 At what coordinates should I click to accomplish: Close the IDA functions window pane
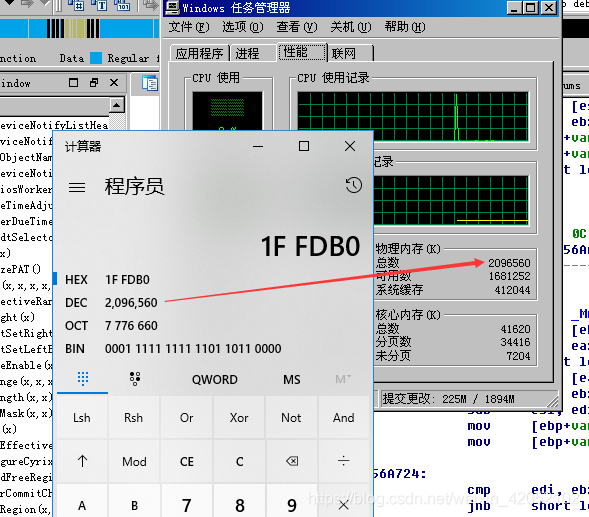[x=114, y=83]
